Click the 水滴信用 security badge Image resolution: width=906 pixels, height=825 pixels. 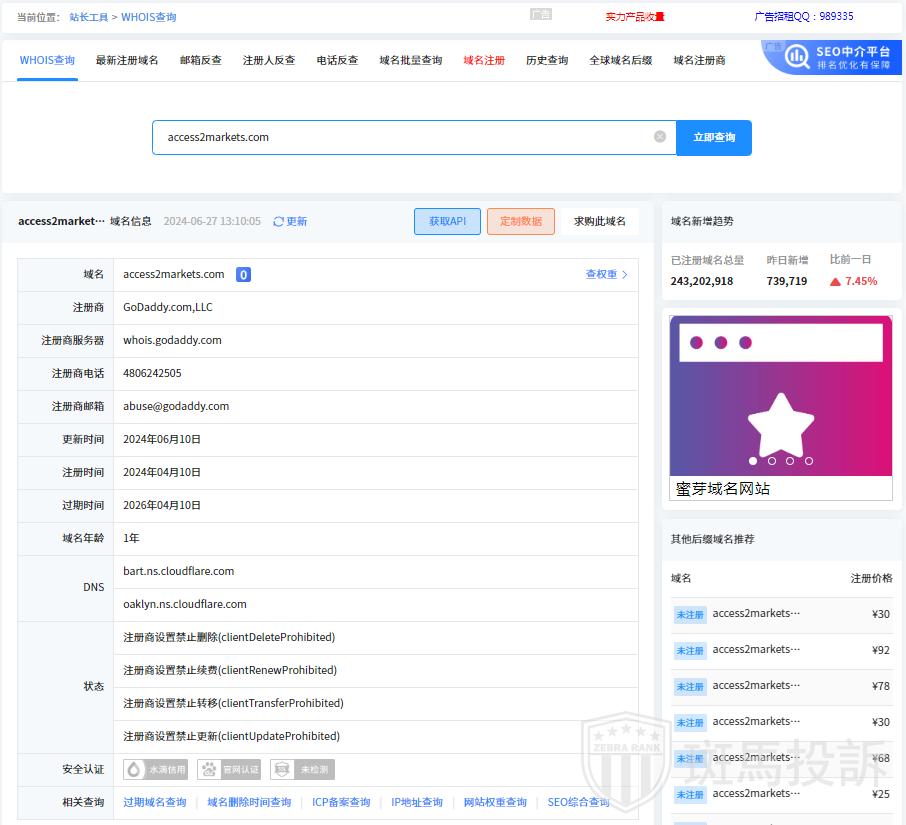pyautogui.click(x=156, y=769)
